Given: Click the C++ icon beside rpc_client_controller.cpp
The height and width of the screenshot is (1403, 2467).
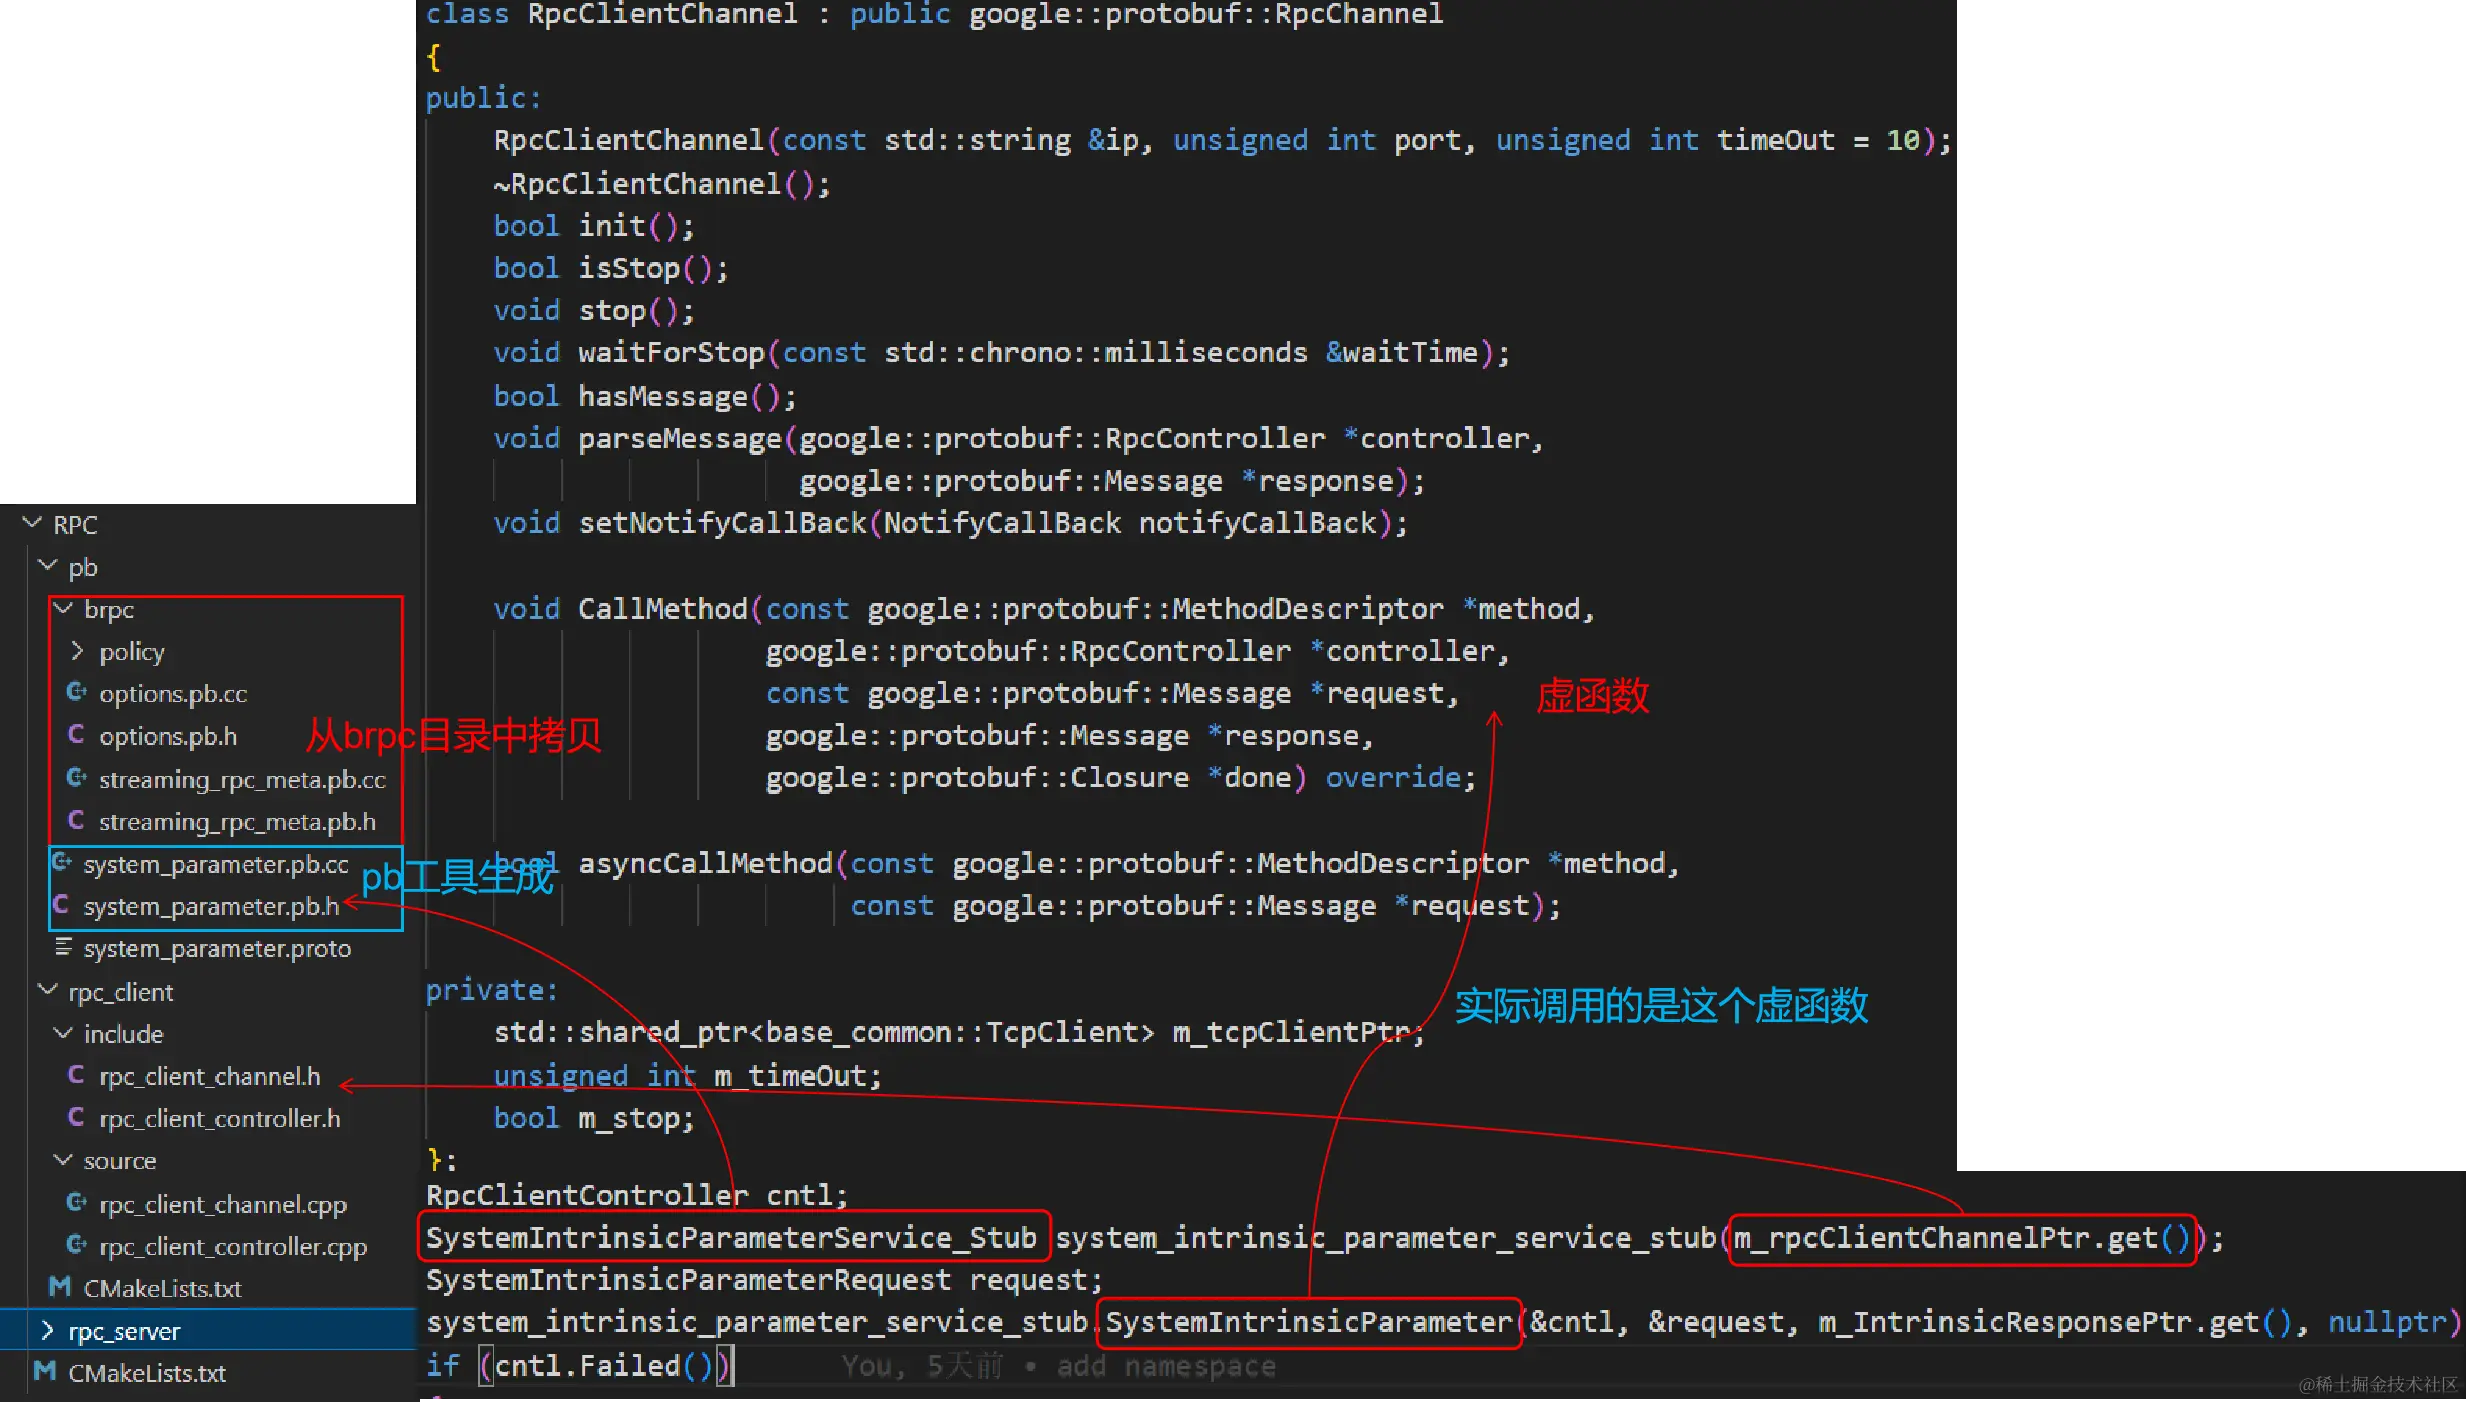Looking at the screenshot, I should 76,1245.
